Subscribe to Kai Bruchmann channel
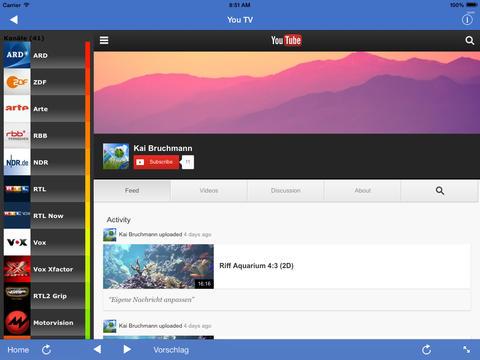 (x=157, y=162)
